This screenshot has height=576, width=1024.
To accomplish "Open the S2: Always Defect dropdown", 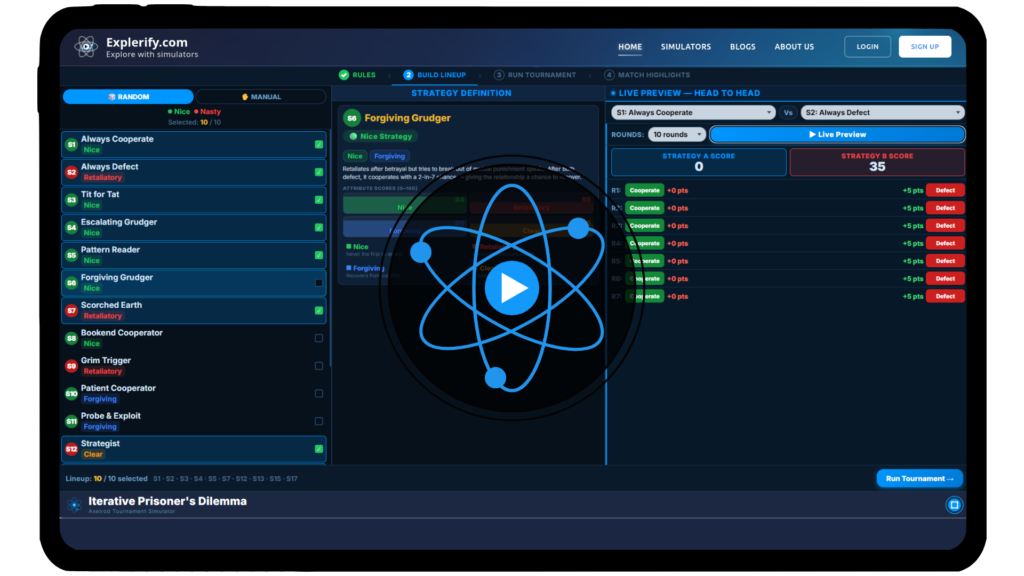I will tap(882, 112).
